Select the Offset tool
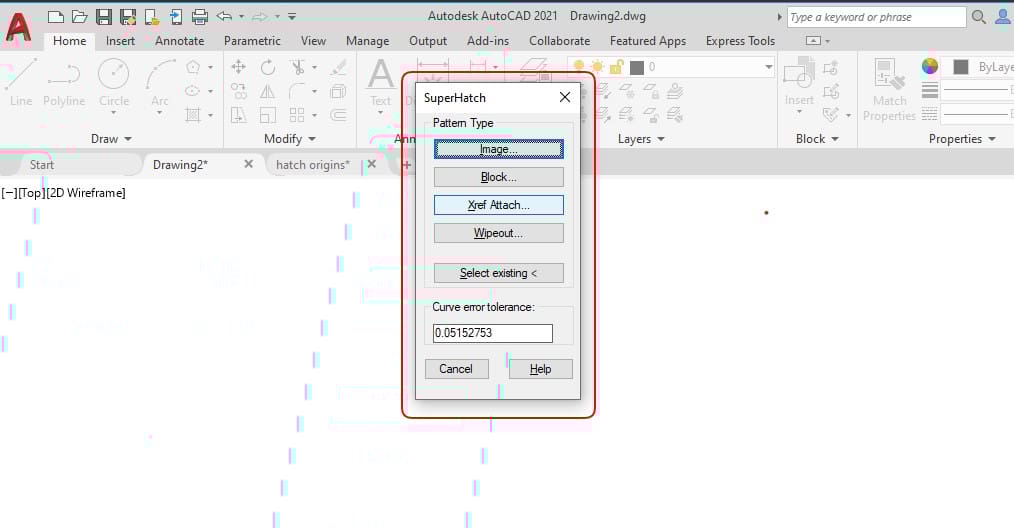This screenshot has width=1014, height=528. point(338,115)
